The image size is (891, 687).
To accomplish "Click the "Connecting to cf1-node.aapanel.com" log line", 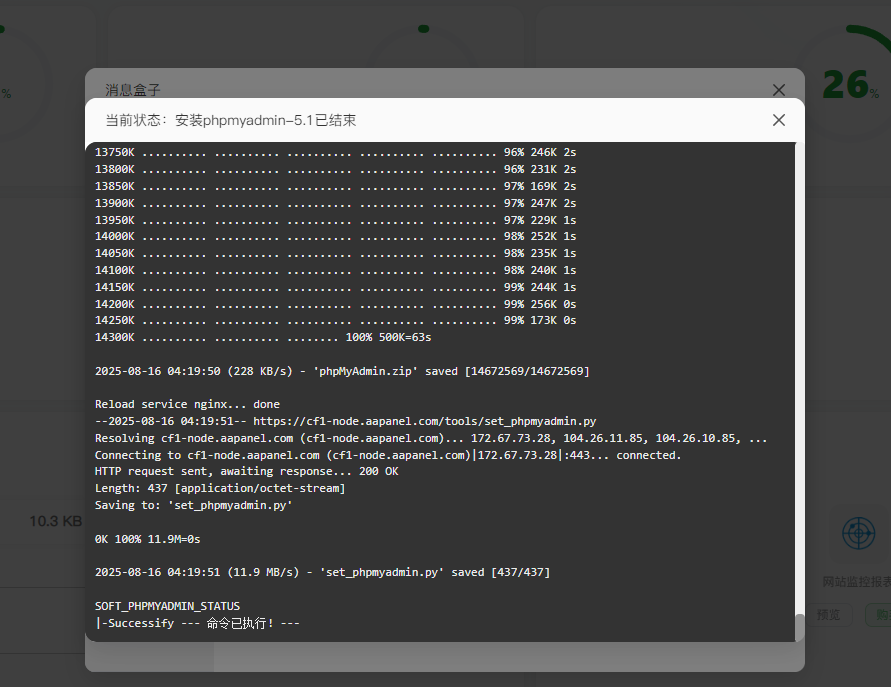I will point(388,455).
